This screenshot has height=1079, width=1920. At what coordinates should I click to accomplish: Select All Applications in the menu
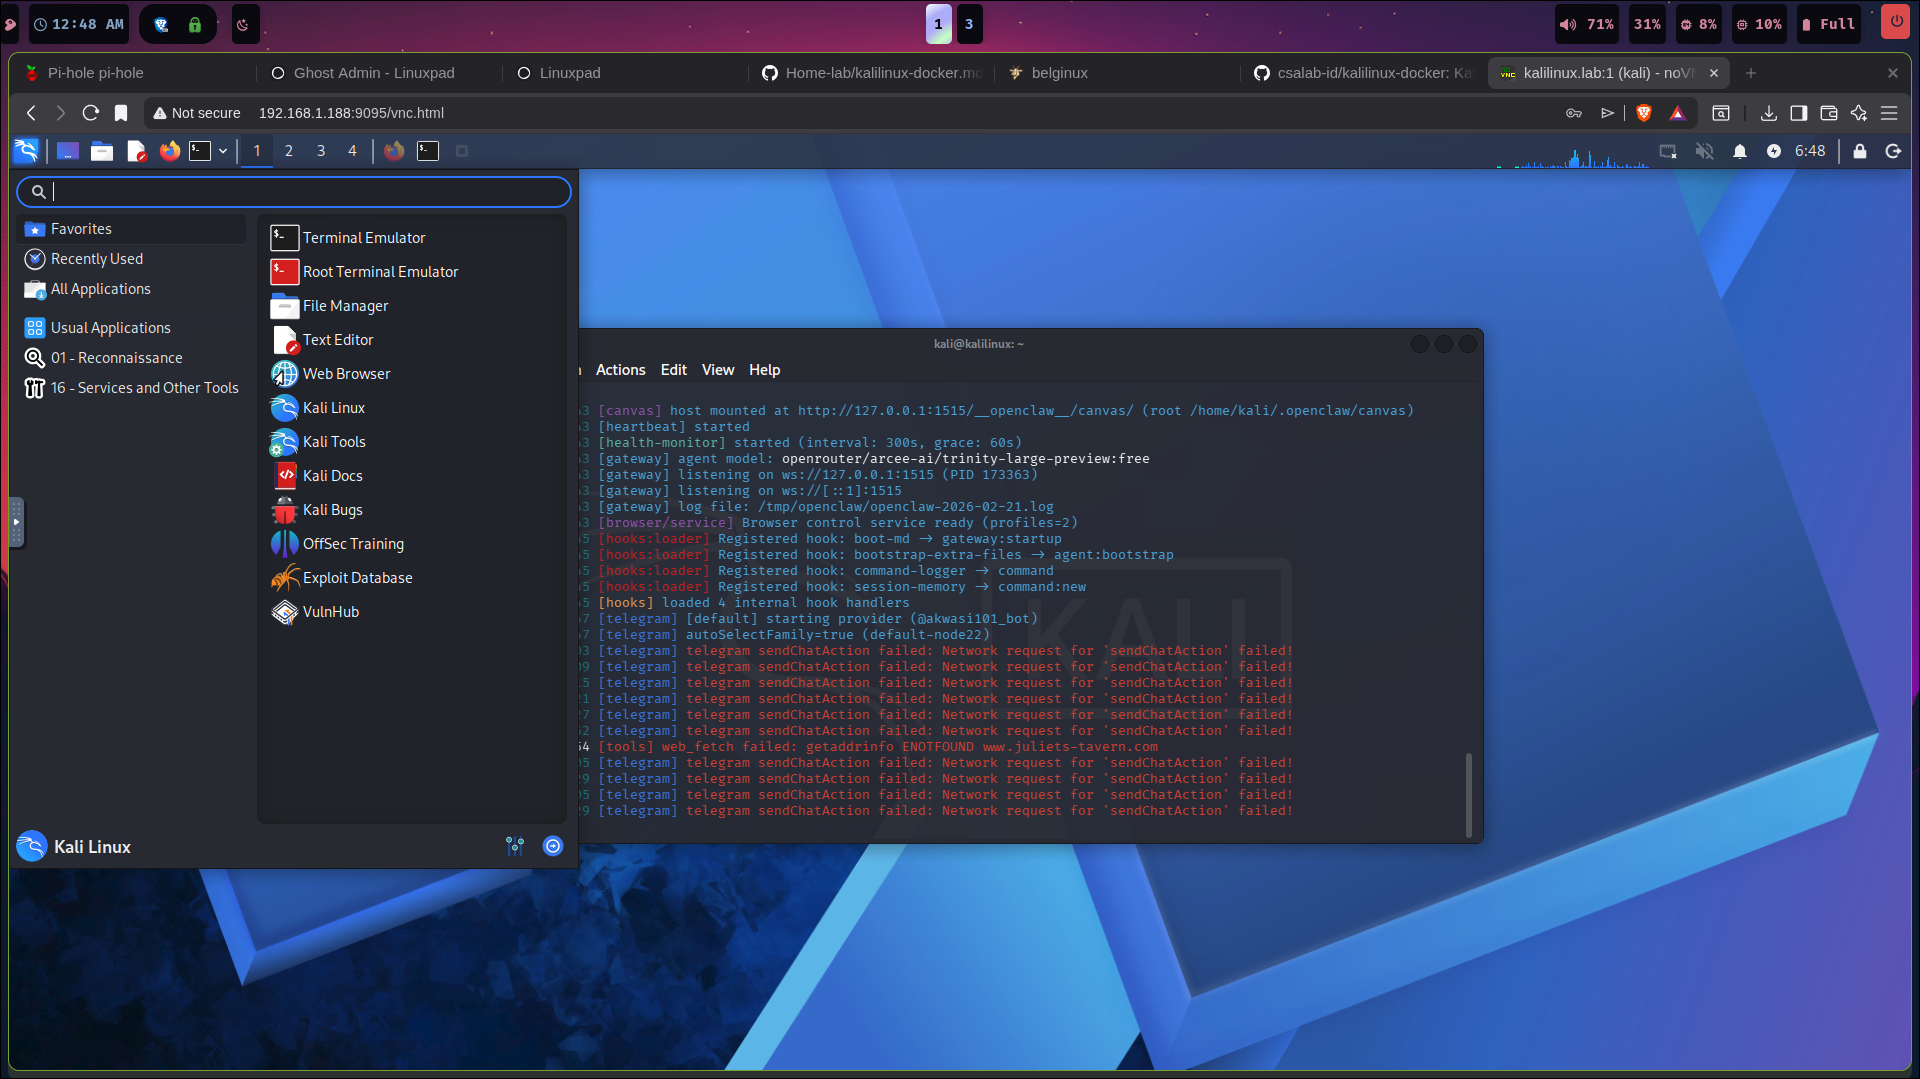[x=101, y=289]
